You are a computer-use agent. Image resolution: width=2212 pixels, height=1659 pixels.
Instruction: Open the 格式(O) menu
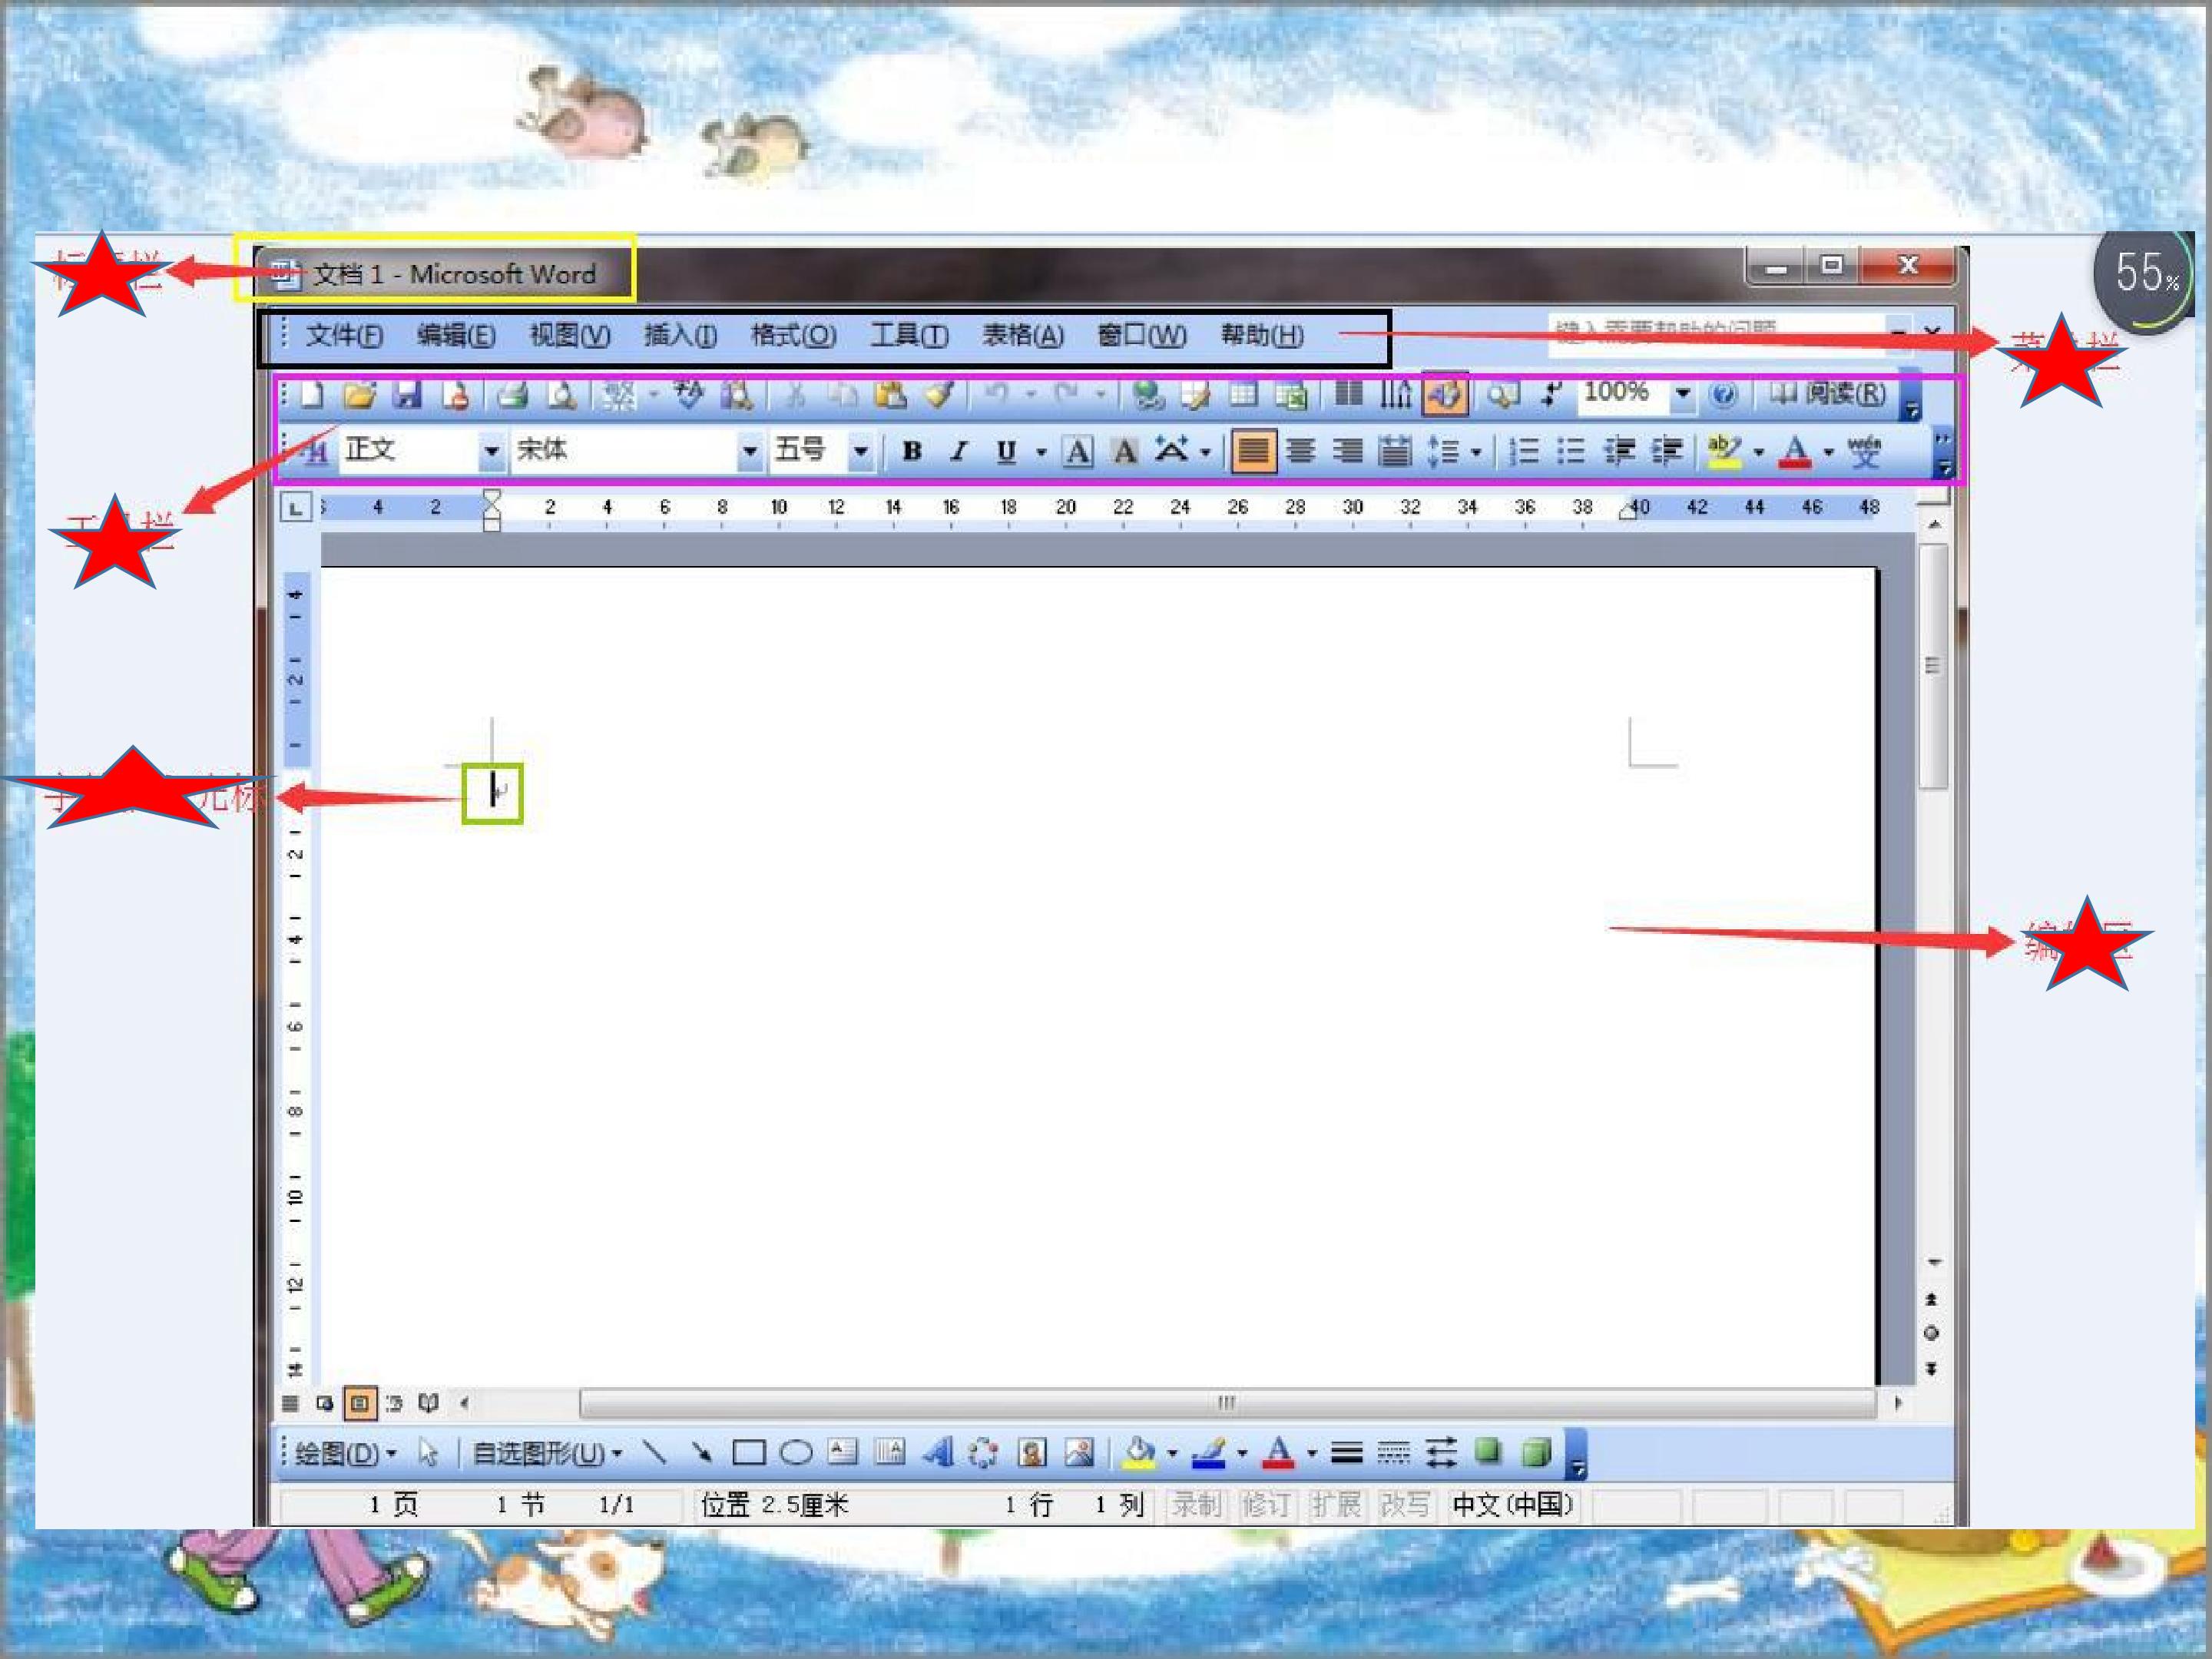click(x=793, y=336)
